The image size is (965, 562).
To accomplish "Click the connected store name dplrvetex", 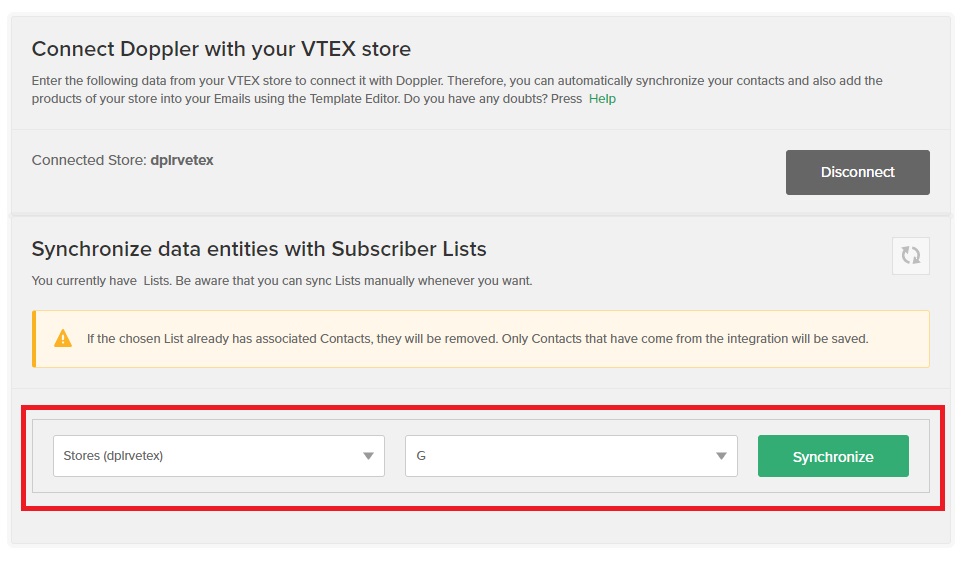I will [x=182, y=160].
